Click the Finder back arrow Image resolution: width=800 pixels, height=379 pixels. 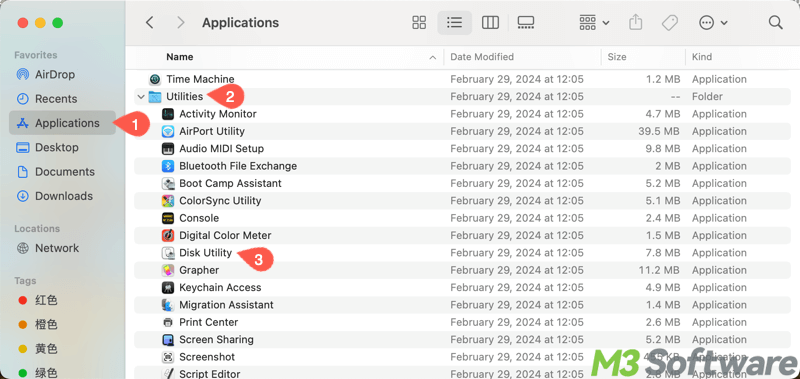point(149,22)
